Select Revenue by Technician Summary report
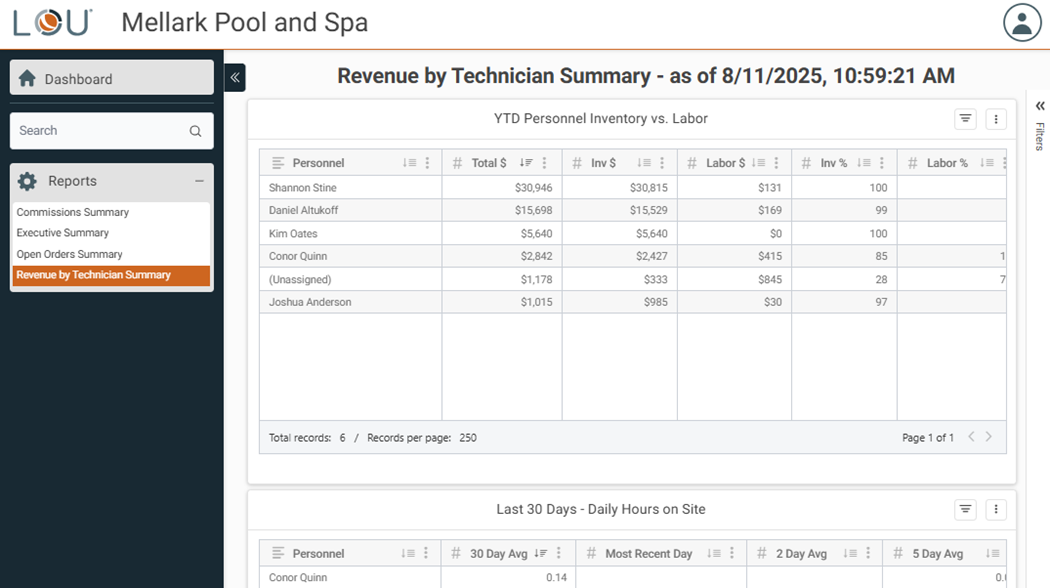1050x588 pixels. (x=111, y=275)
